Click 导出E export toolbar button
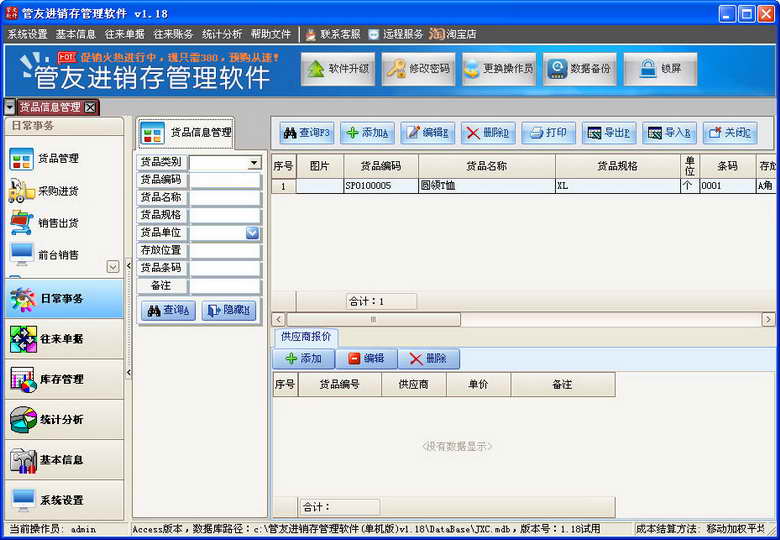The width and height of the screenshot is (780, 540). coord(609,133)
